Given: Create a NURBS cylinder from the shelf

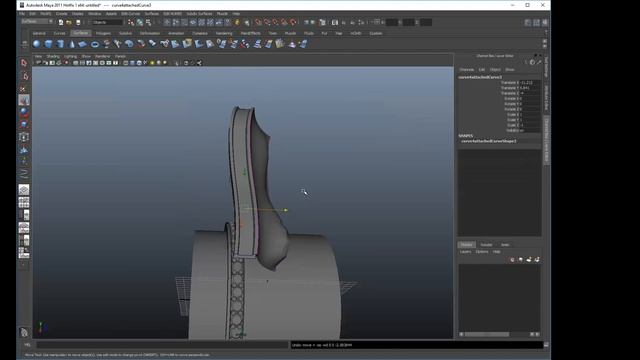Looking at the screenshot, I should click(60, 44).
